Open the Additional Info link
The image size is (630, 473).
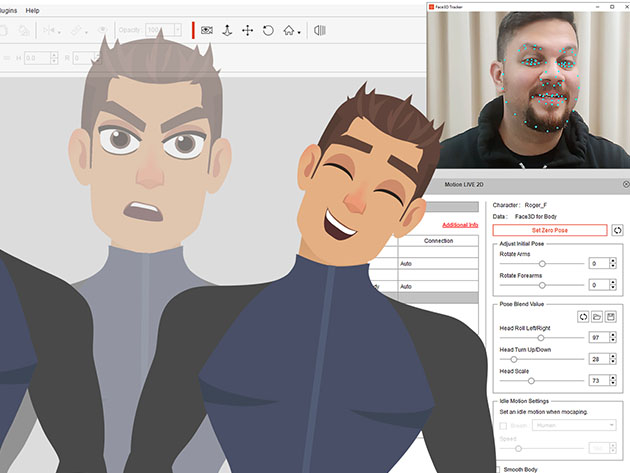click(460, 225)
